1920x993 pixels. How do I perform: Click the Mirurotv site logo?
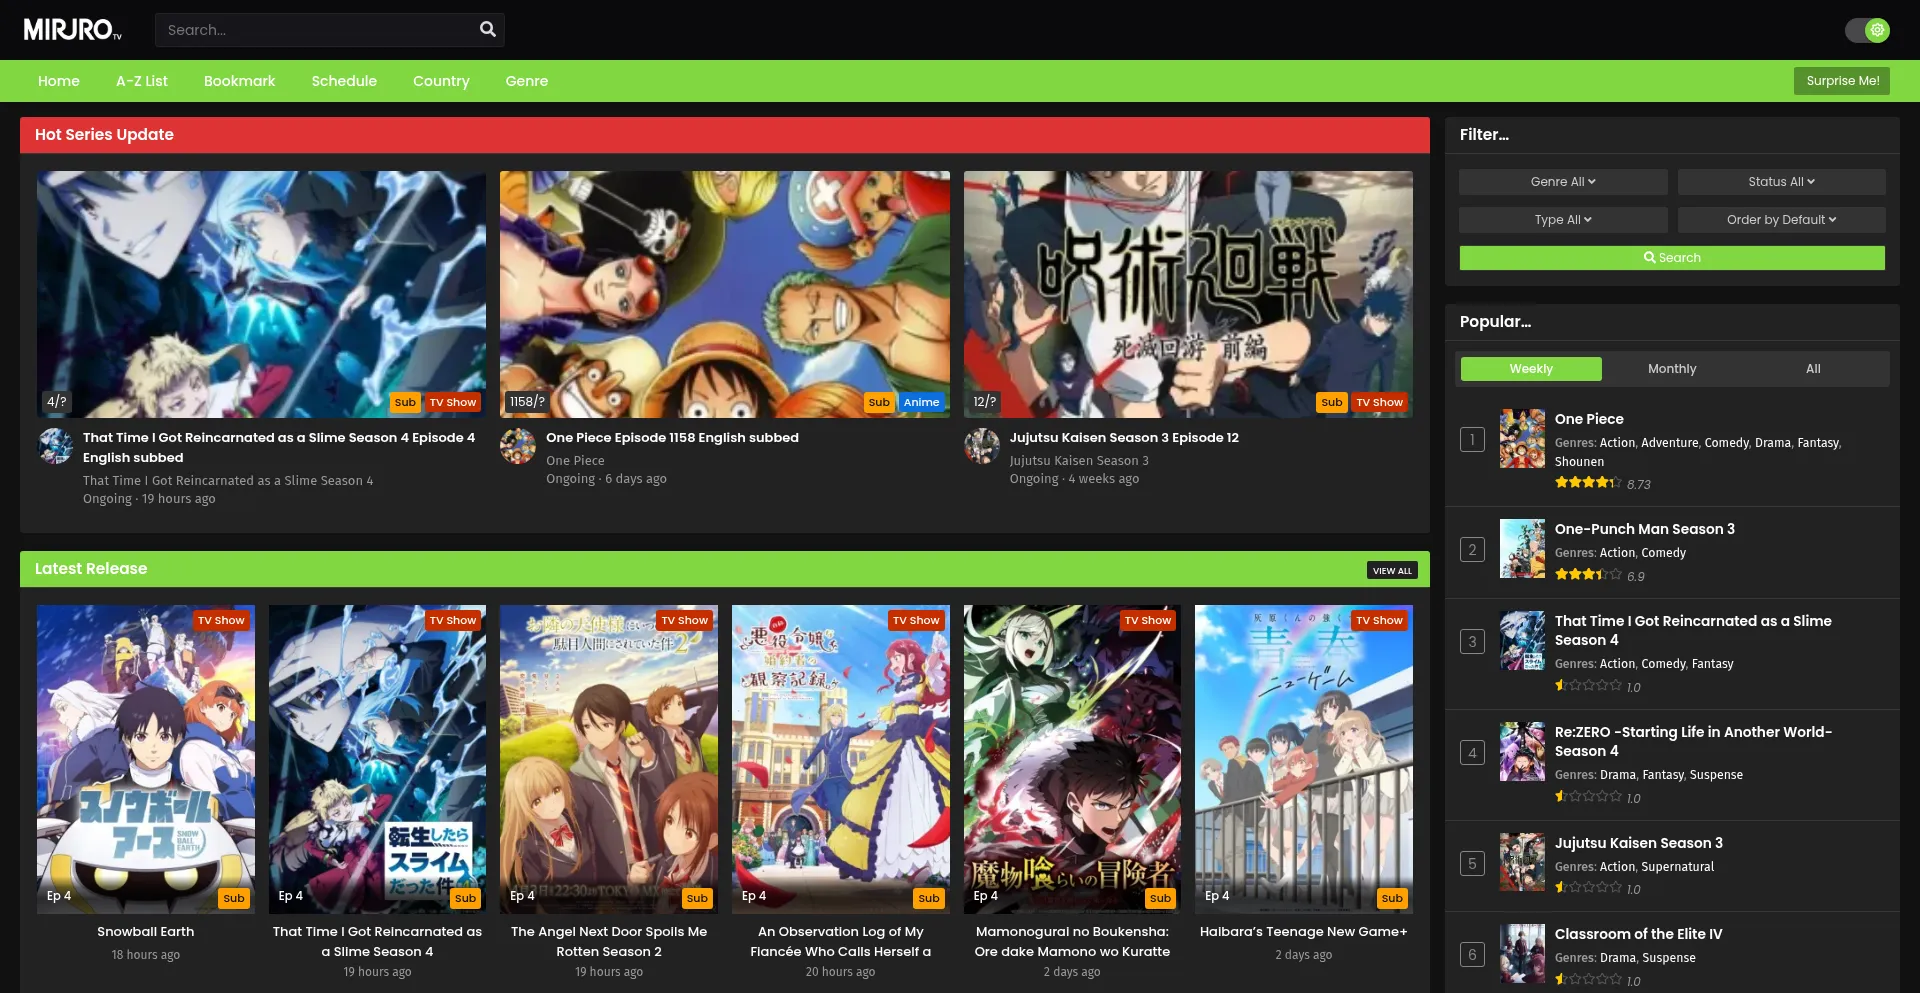72,30
